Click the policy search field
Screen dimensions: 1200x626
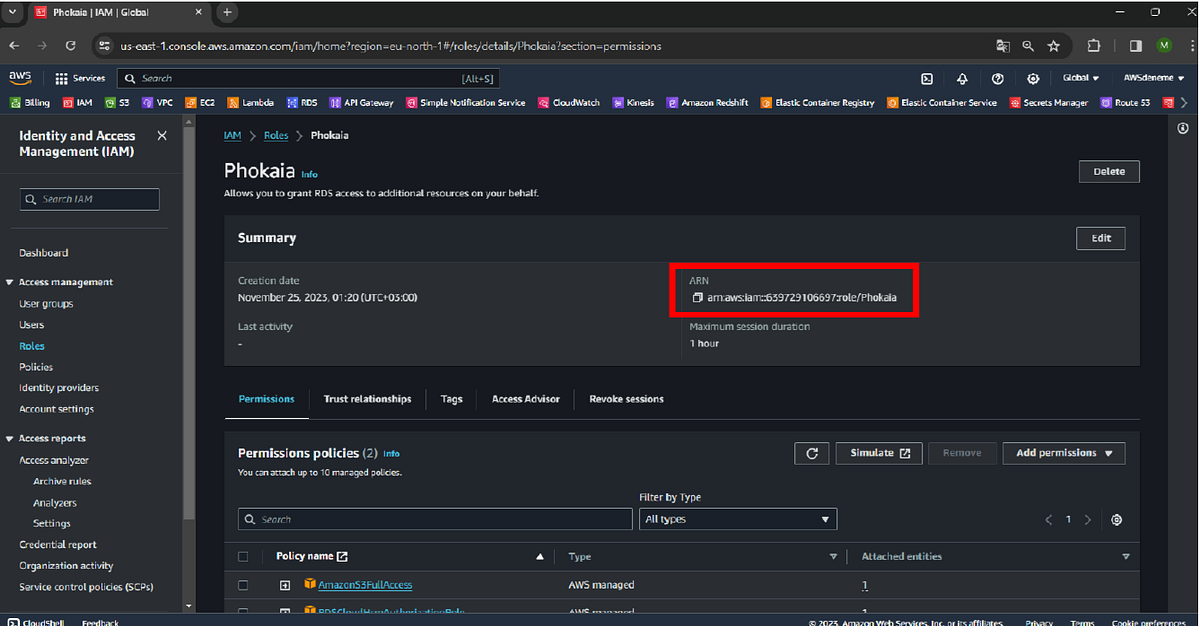point(434,519)
